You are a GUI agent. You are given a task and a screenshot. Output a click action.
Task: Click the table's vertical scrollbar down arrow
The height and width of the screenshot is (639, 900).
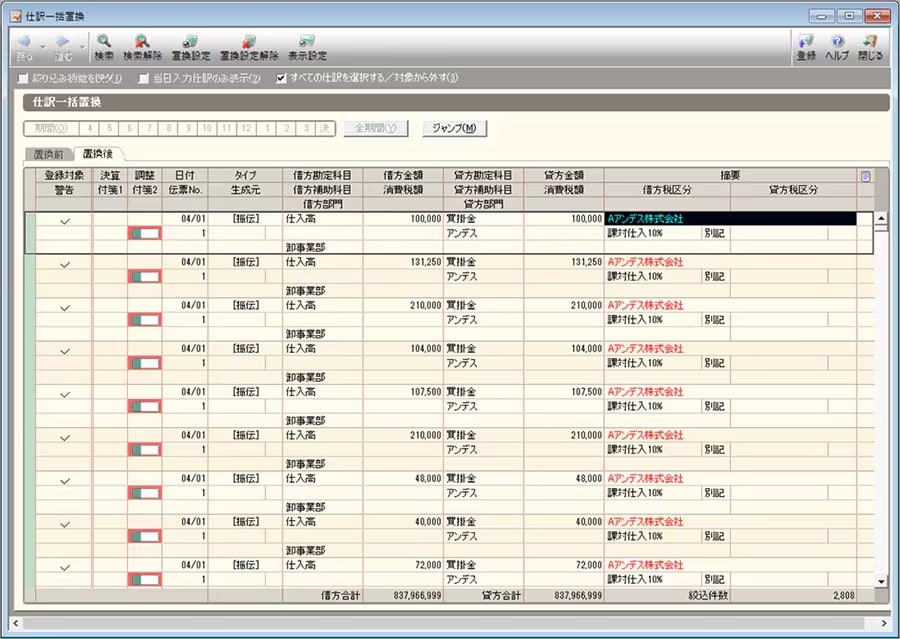pos(881,581)
